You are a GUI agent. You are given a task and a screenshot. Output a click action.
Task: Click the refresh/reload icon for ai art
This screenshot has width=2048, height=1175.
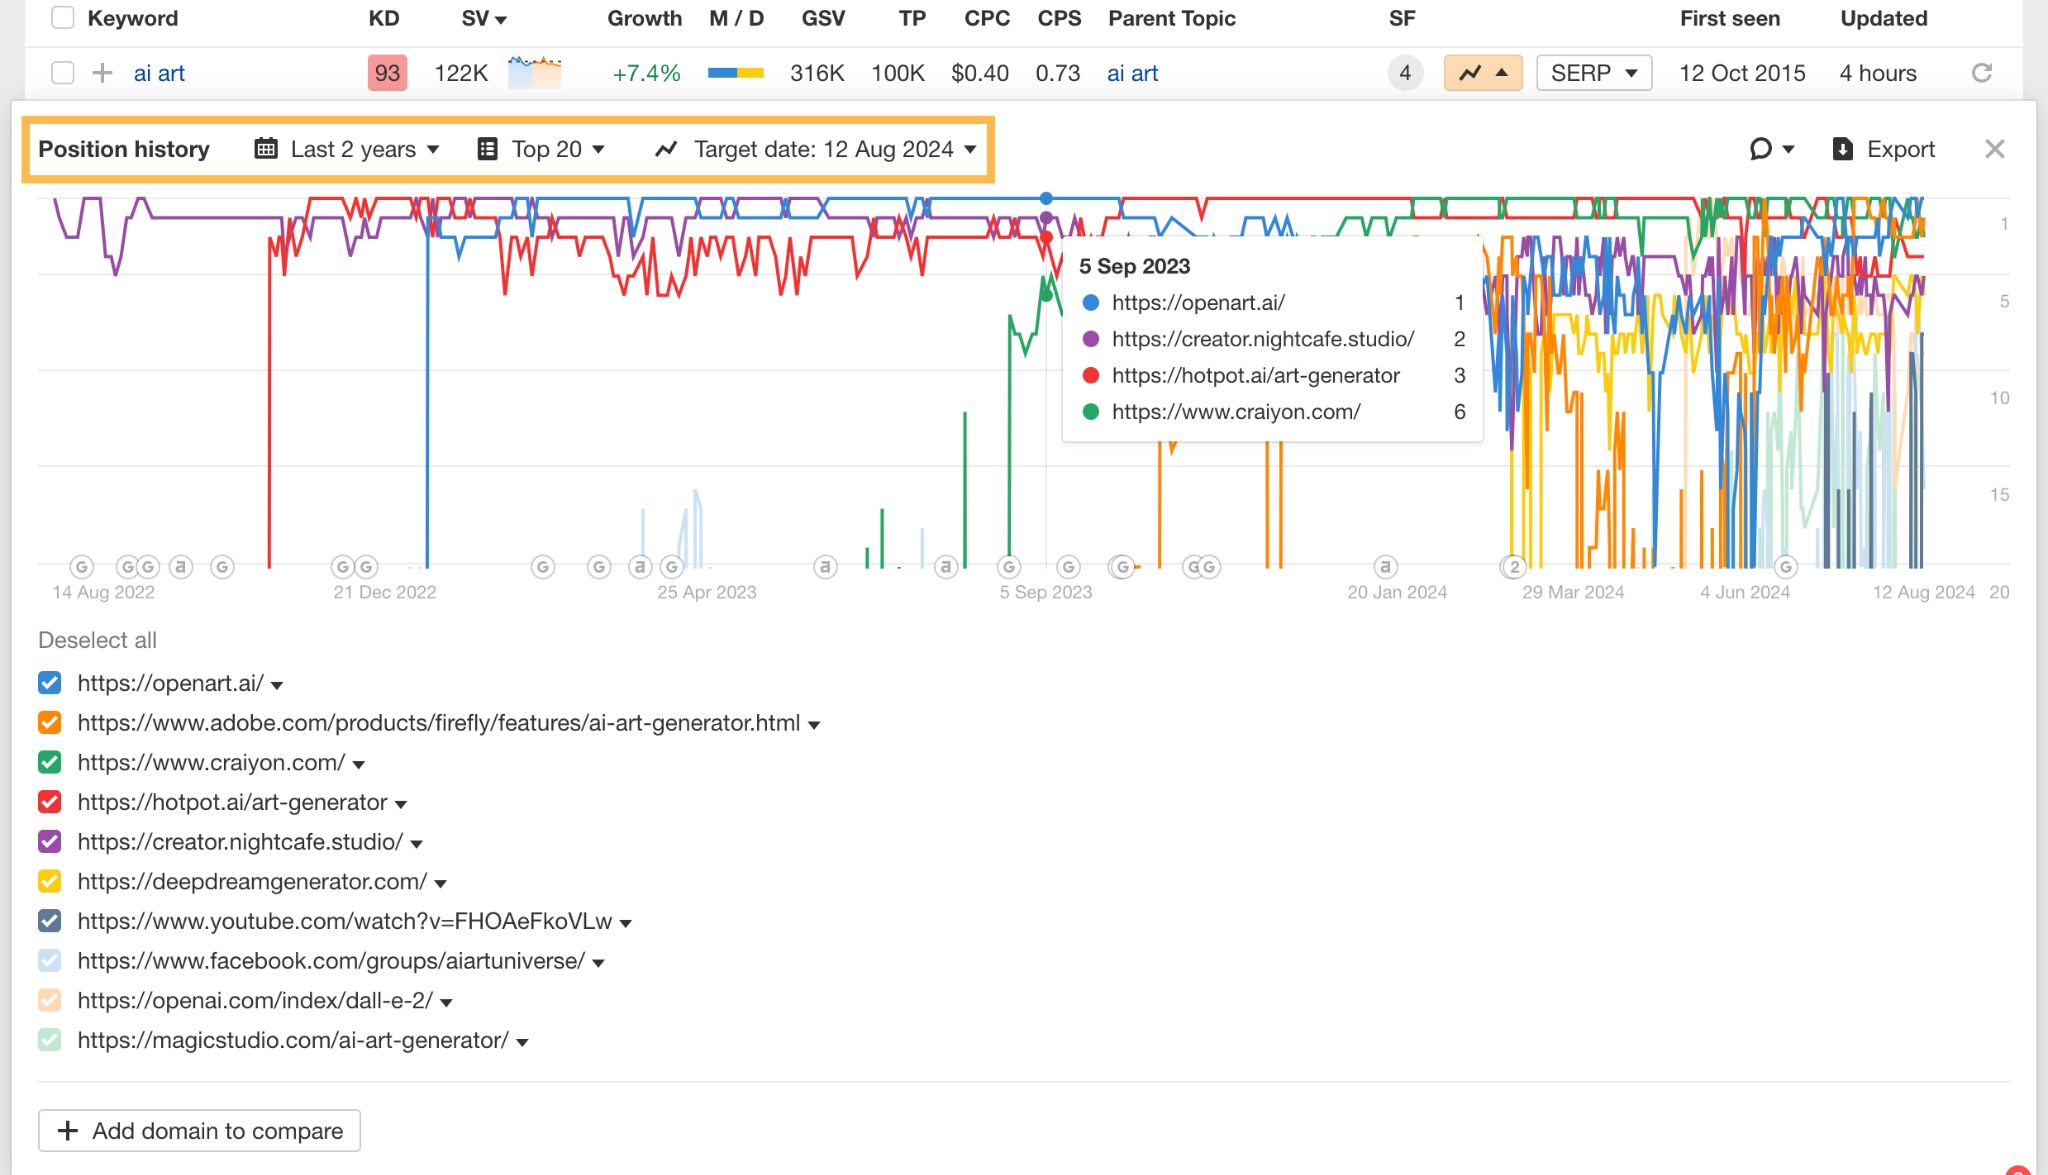pos(1980,72)
